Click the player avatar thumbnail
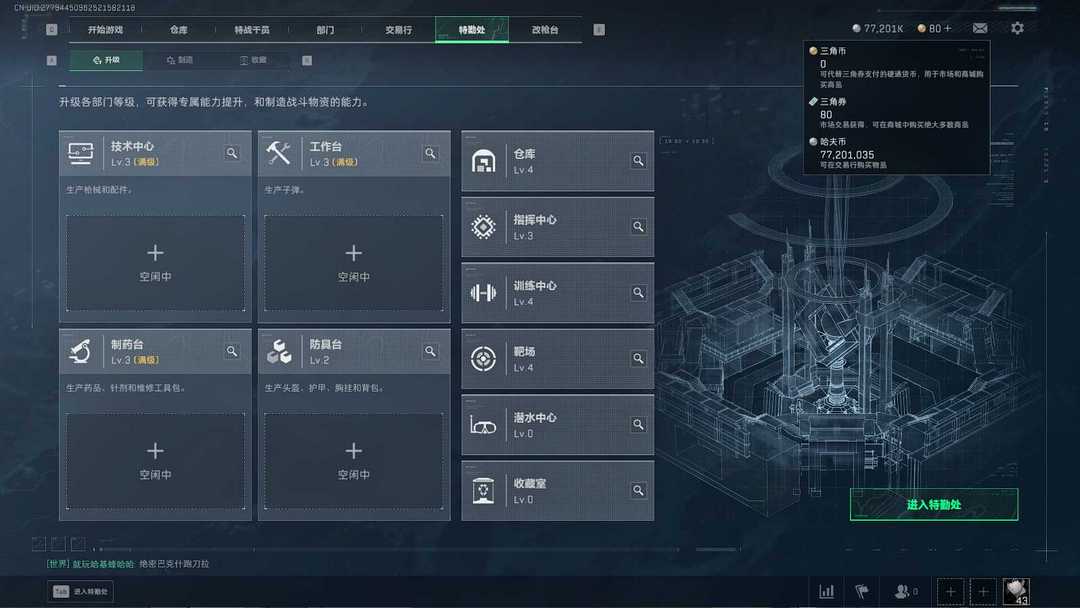Screen dimensions: 1080x608 pyautogui.click(x=1016, y=591)
